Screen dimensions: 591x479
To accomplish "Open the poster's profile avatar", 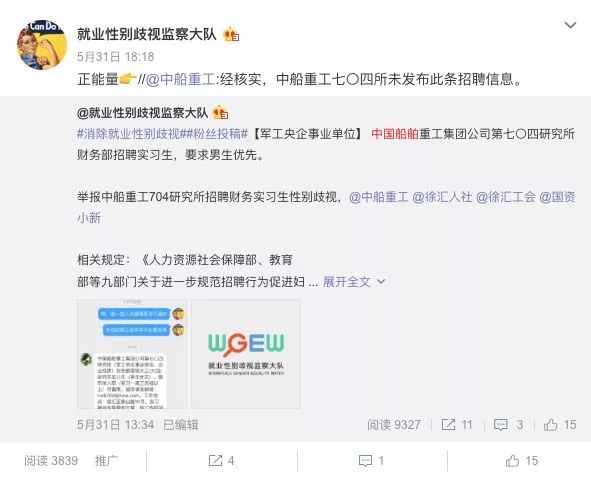I will pos(42,45).
